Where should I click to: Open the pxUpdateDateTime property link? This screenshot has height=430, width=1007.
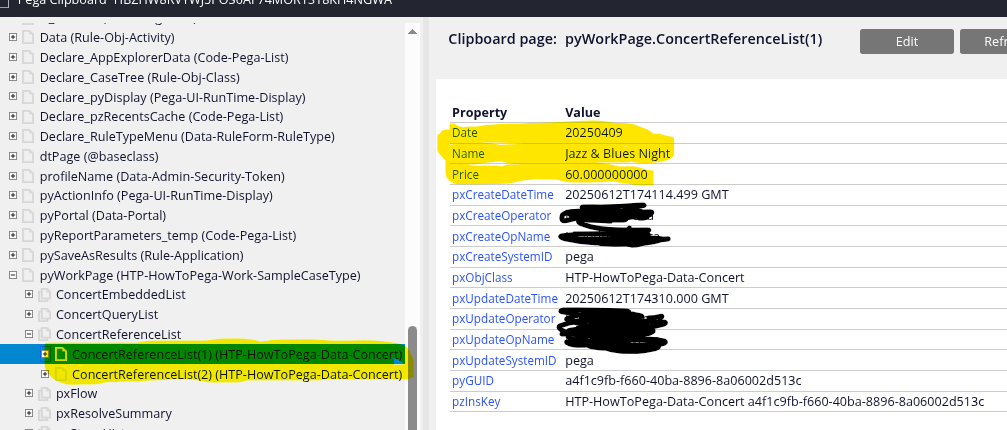point(505,298)
